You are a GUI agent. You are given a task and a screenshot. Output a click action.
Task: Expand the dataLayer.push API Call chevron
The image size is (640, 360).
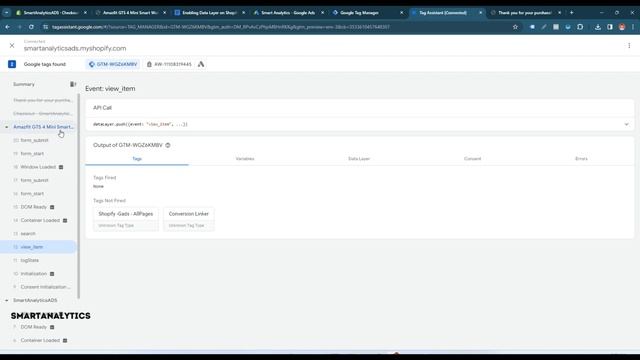point(627,124)
